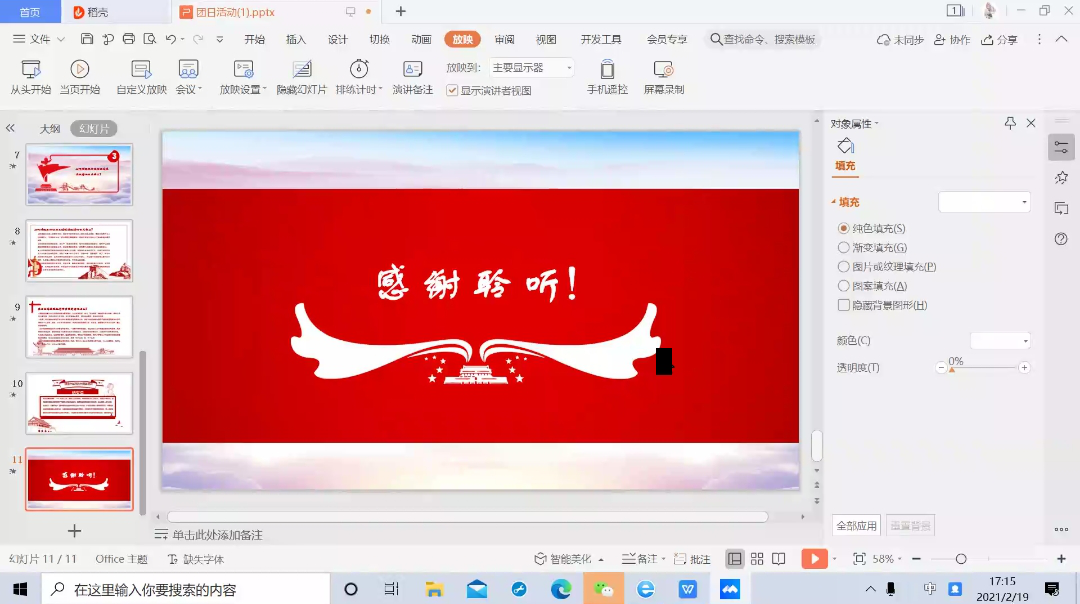This screenshot has height=604, width=1080.
Task: Select slide 9 thumbnail in the panel
Action: pos(79,326)
